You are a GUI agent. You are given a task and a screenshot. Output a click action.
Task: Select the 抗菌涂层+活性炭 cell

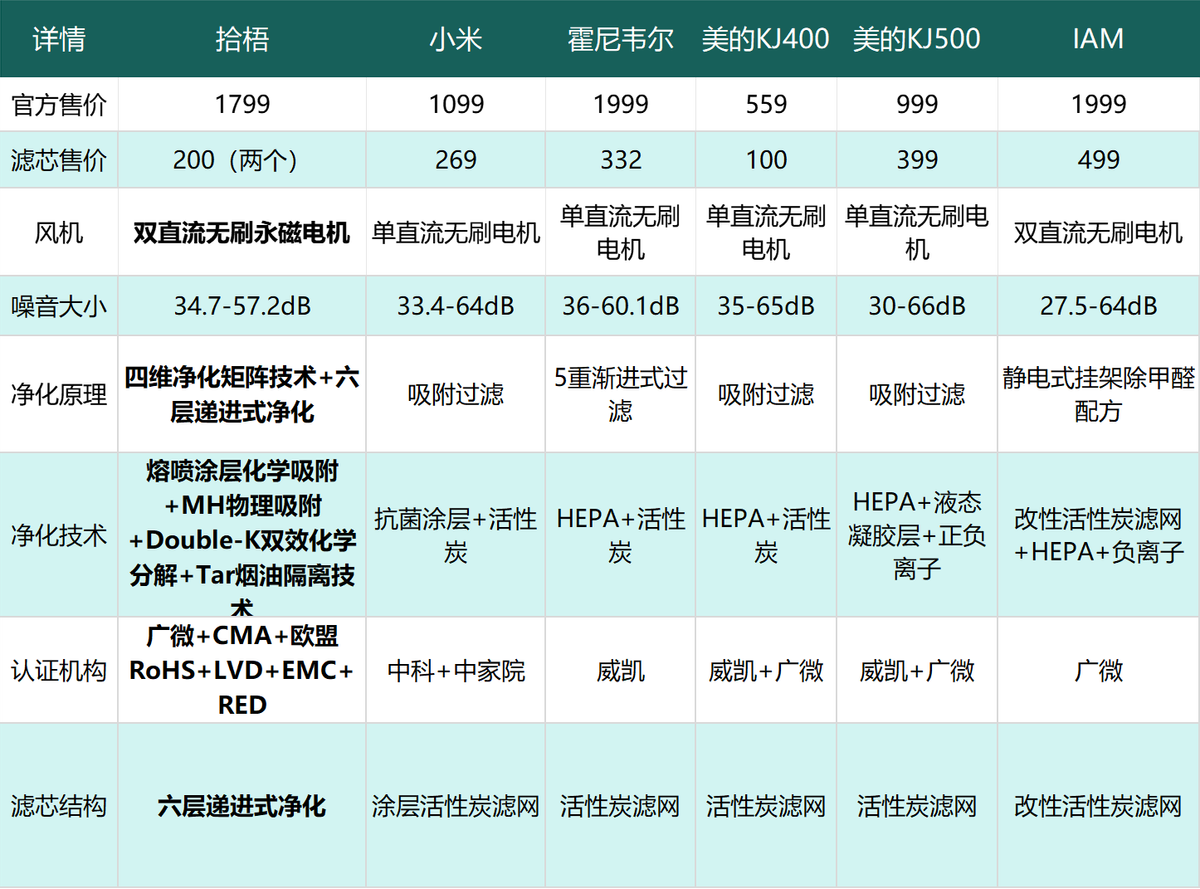[x=456, y=535]
